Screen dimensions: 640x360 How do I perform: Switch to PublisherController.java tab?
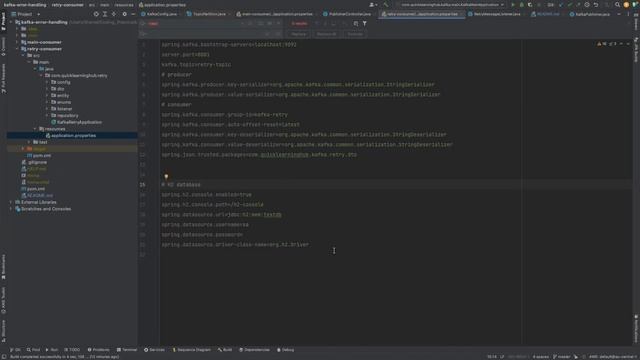click(x=348, y=14)
